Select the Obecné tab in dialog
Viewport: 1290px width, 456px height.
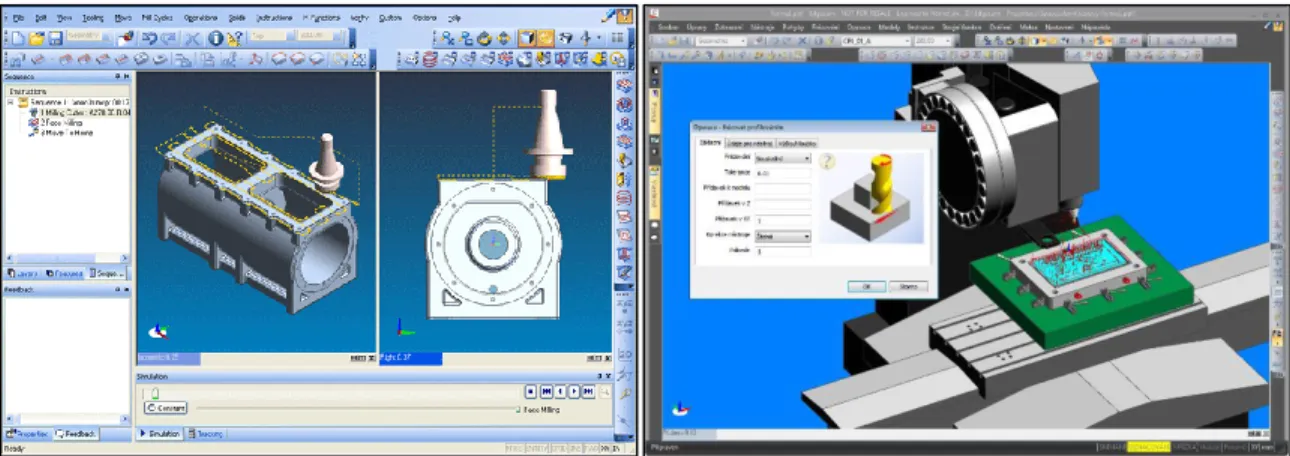(709, 143)
